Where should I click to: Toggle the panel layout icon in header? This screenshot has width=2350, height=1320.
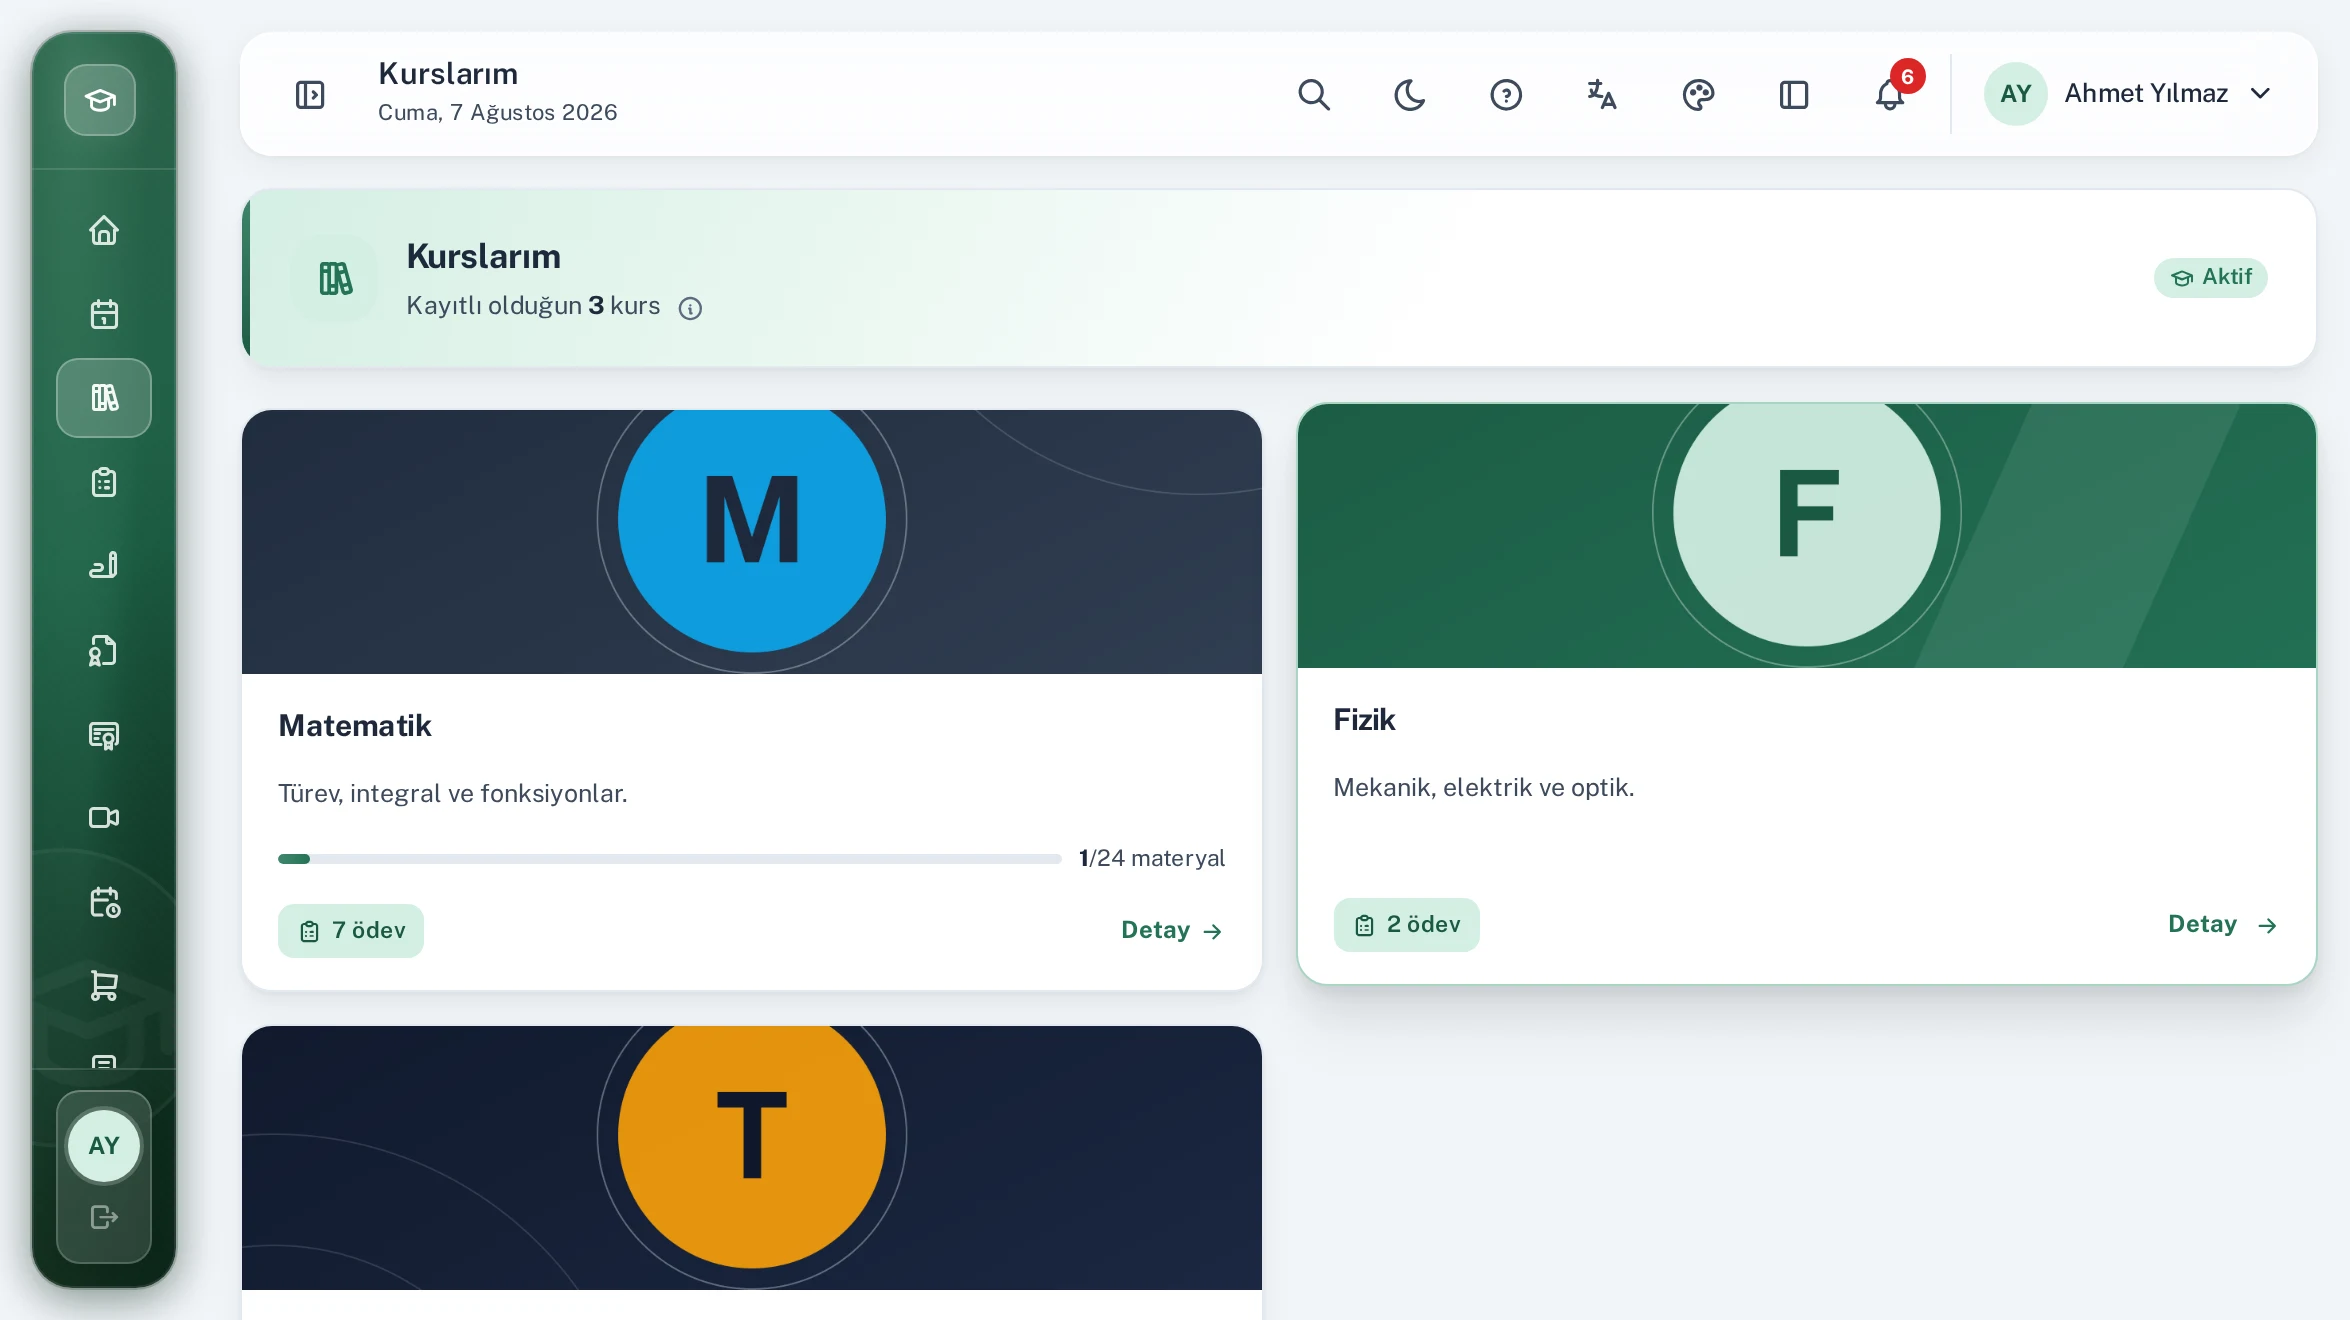click(1794, 95)
